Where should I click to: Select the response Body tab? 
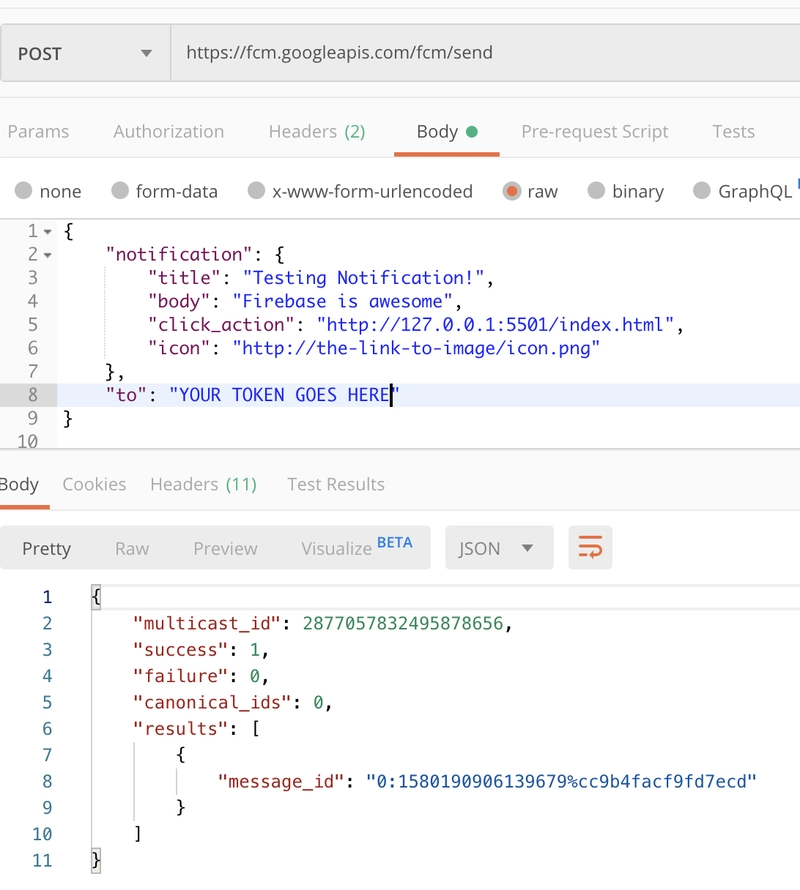point(19,484)
